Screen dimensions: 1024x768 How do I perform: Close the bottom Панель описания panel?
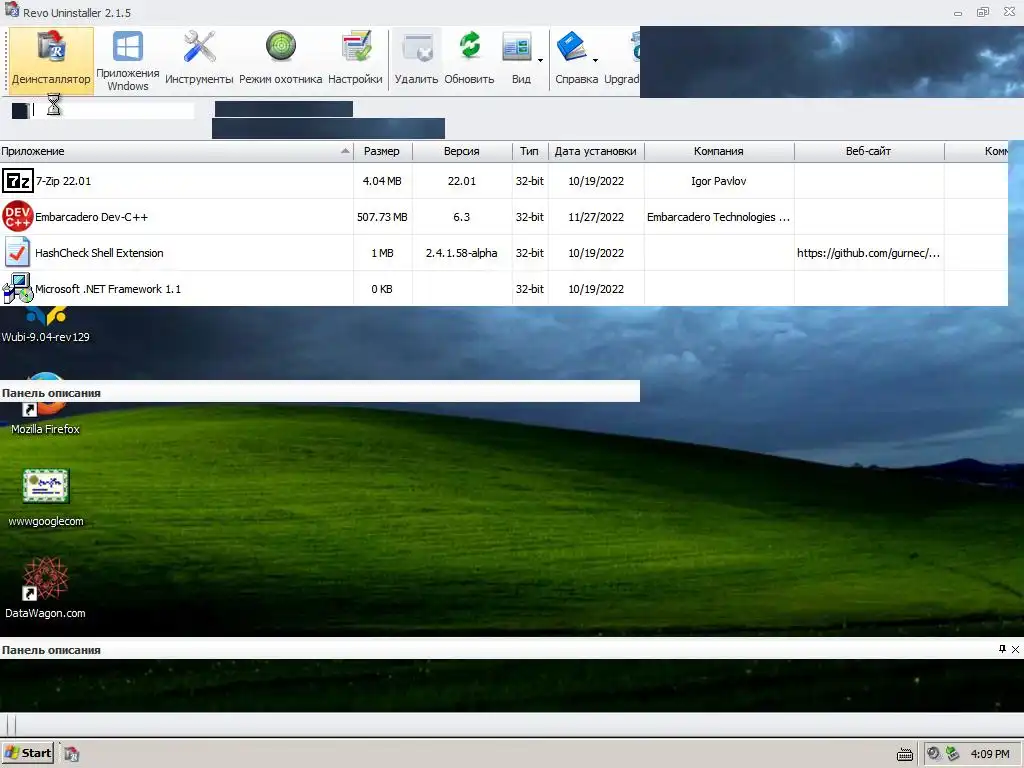pyautogui.click(x=1016, y=649)
